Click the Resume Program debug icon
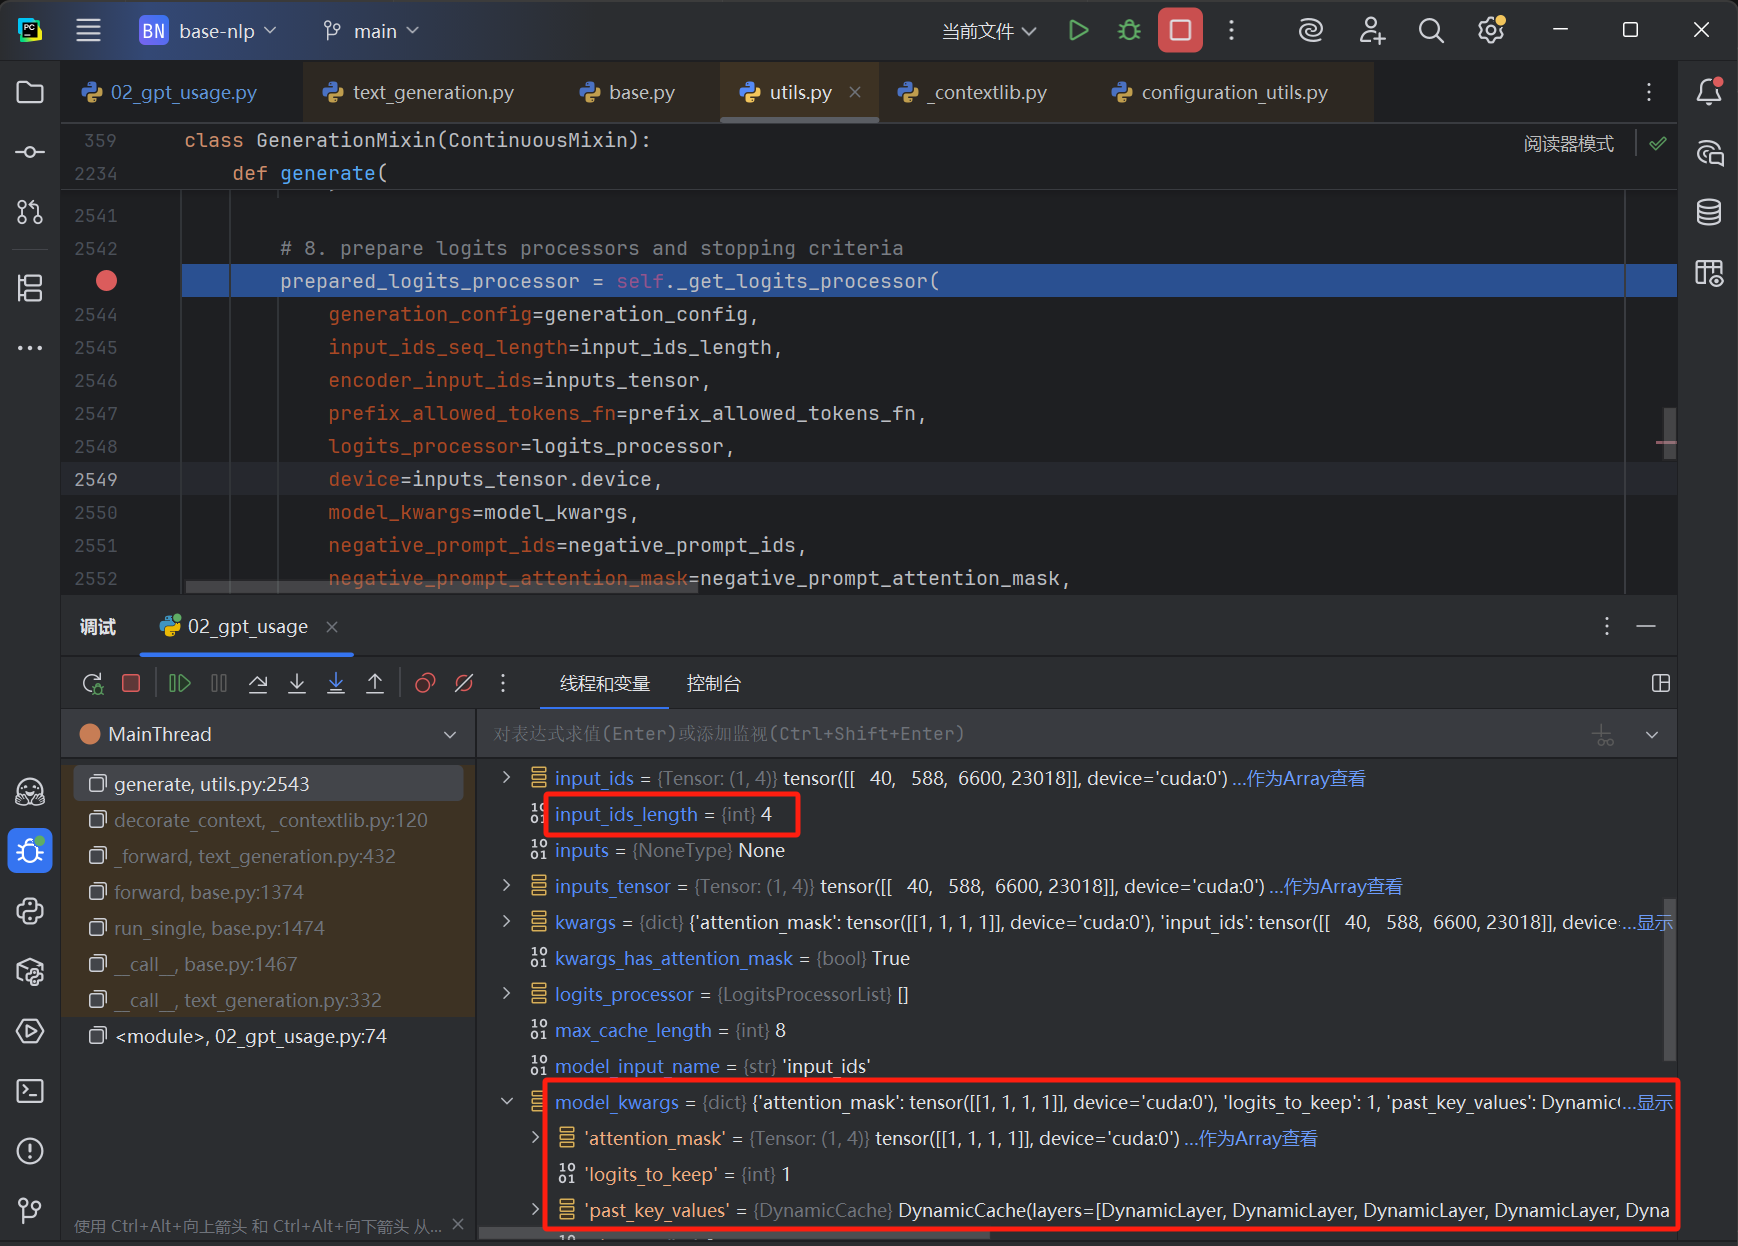Screen dimensions: 1738x1246 coord(180,683)
